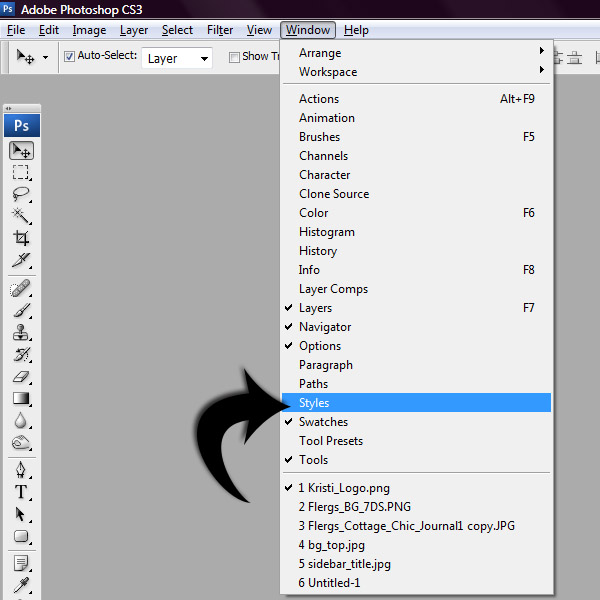
Task: Select the Eraser tool
Action: click(21, 377)
